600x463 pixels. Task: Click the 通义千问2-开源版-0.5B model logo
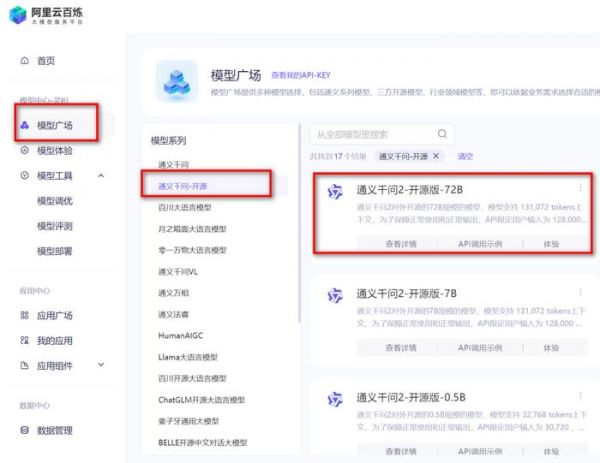point(337,399)
